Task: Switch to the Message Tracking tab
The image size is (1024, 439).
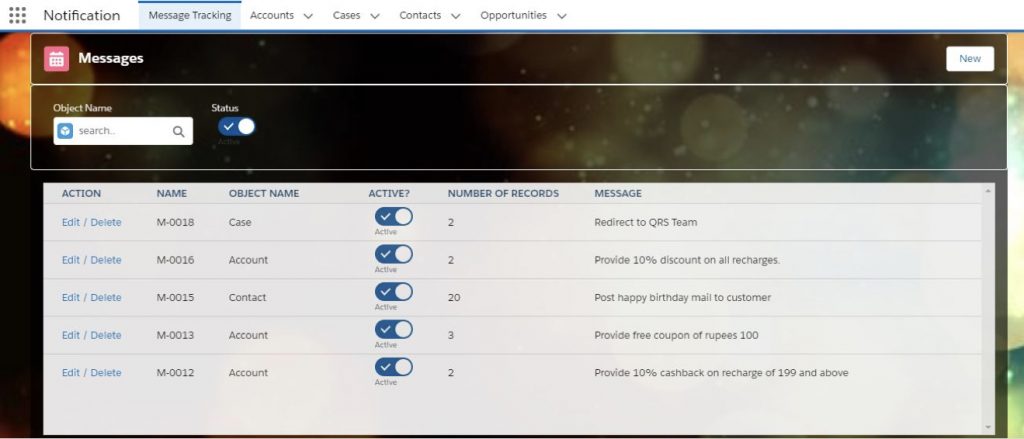Action: (190, 15)
